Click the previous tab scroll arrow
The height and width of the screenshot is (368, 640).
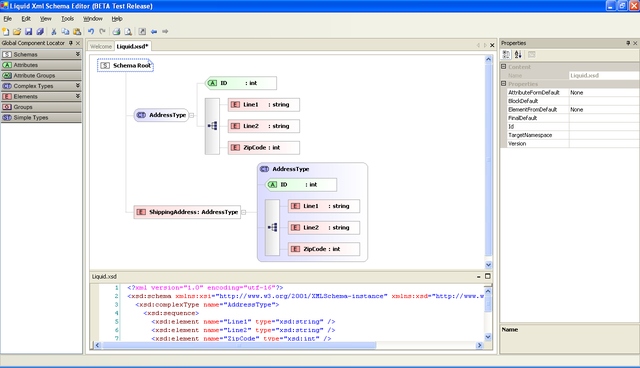(478, 45)
